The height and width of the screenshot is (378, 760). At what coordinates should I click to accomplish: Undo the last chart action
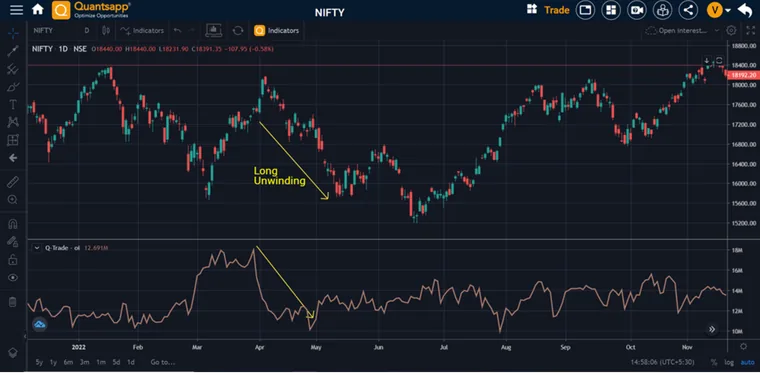177,31
